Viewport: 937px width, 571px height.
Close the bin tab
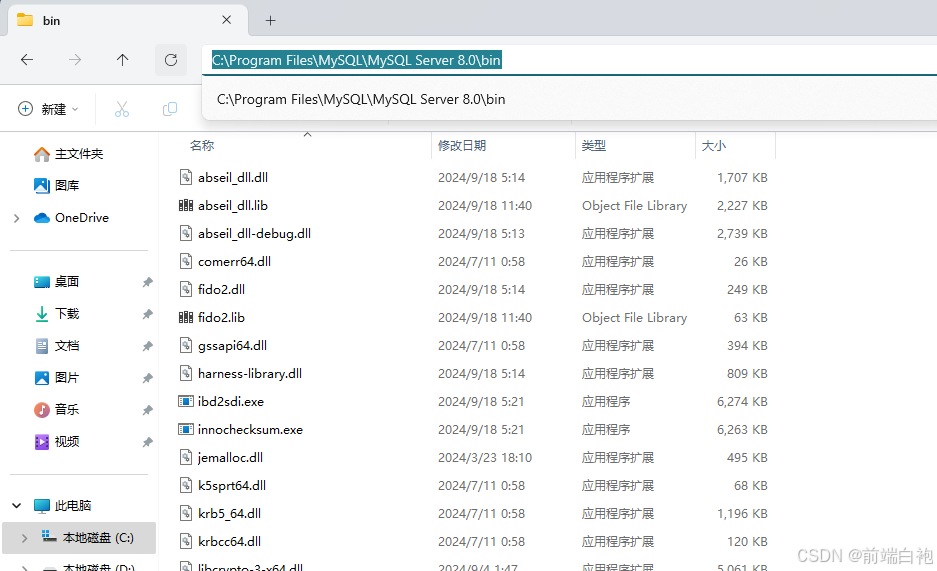[226, 20]
